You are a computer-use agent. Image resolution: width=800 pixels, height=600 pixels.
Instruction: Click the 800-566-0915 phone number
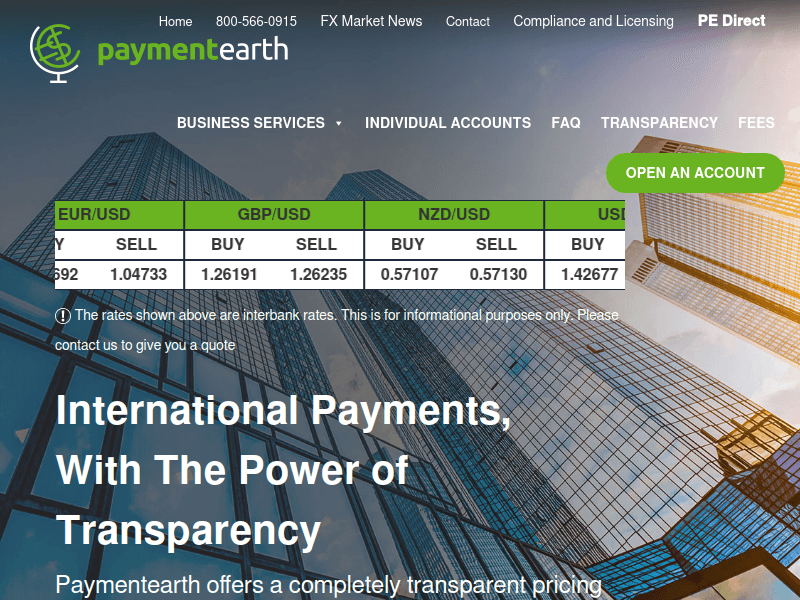[258, 20]
